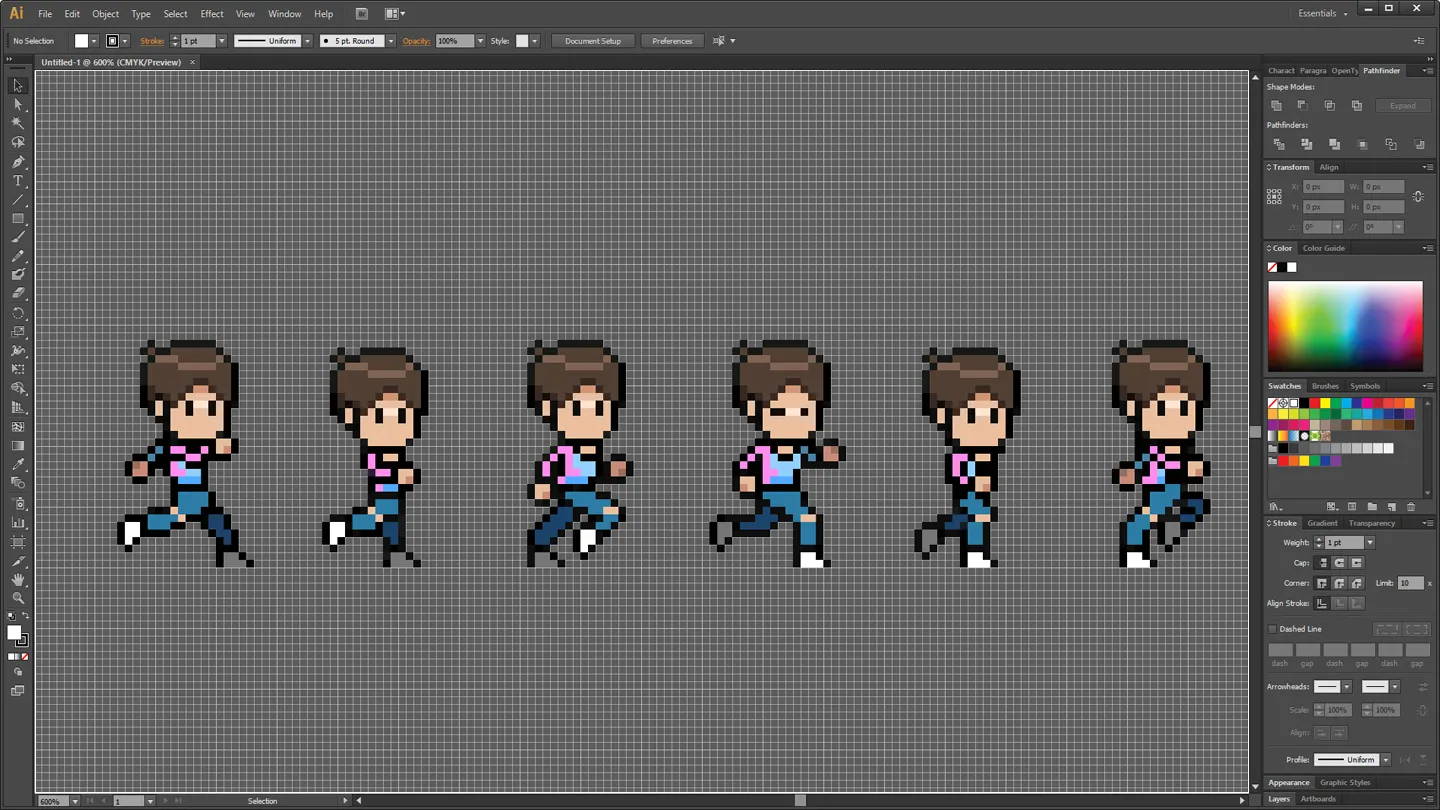
Task: Select the Pen tool
Action: pyautogui.click(x=18, y=162)
